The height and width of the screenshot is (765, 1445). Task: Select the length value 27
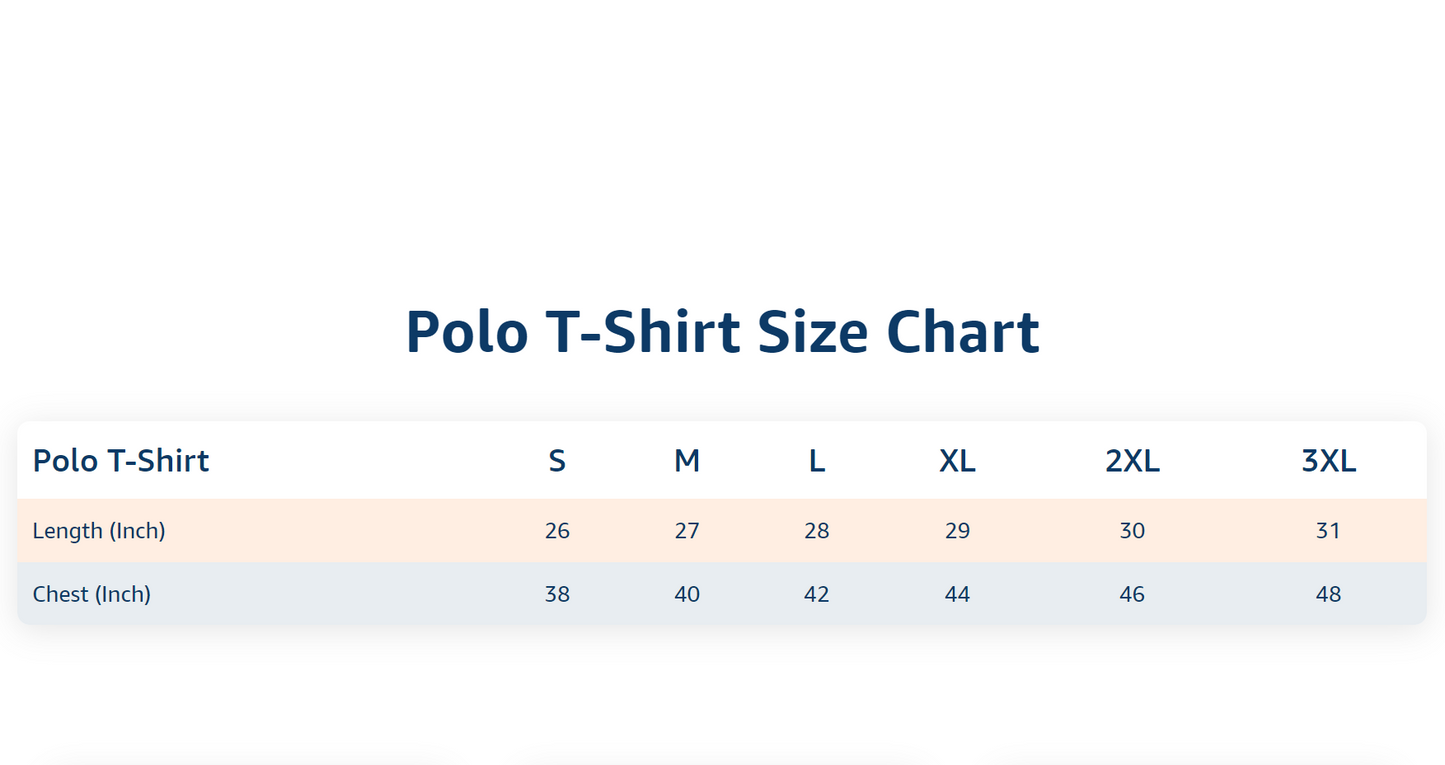coord(687,531)
